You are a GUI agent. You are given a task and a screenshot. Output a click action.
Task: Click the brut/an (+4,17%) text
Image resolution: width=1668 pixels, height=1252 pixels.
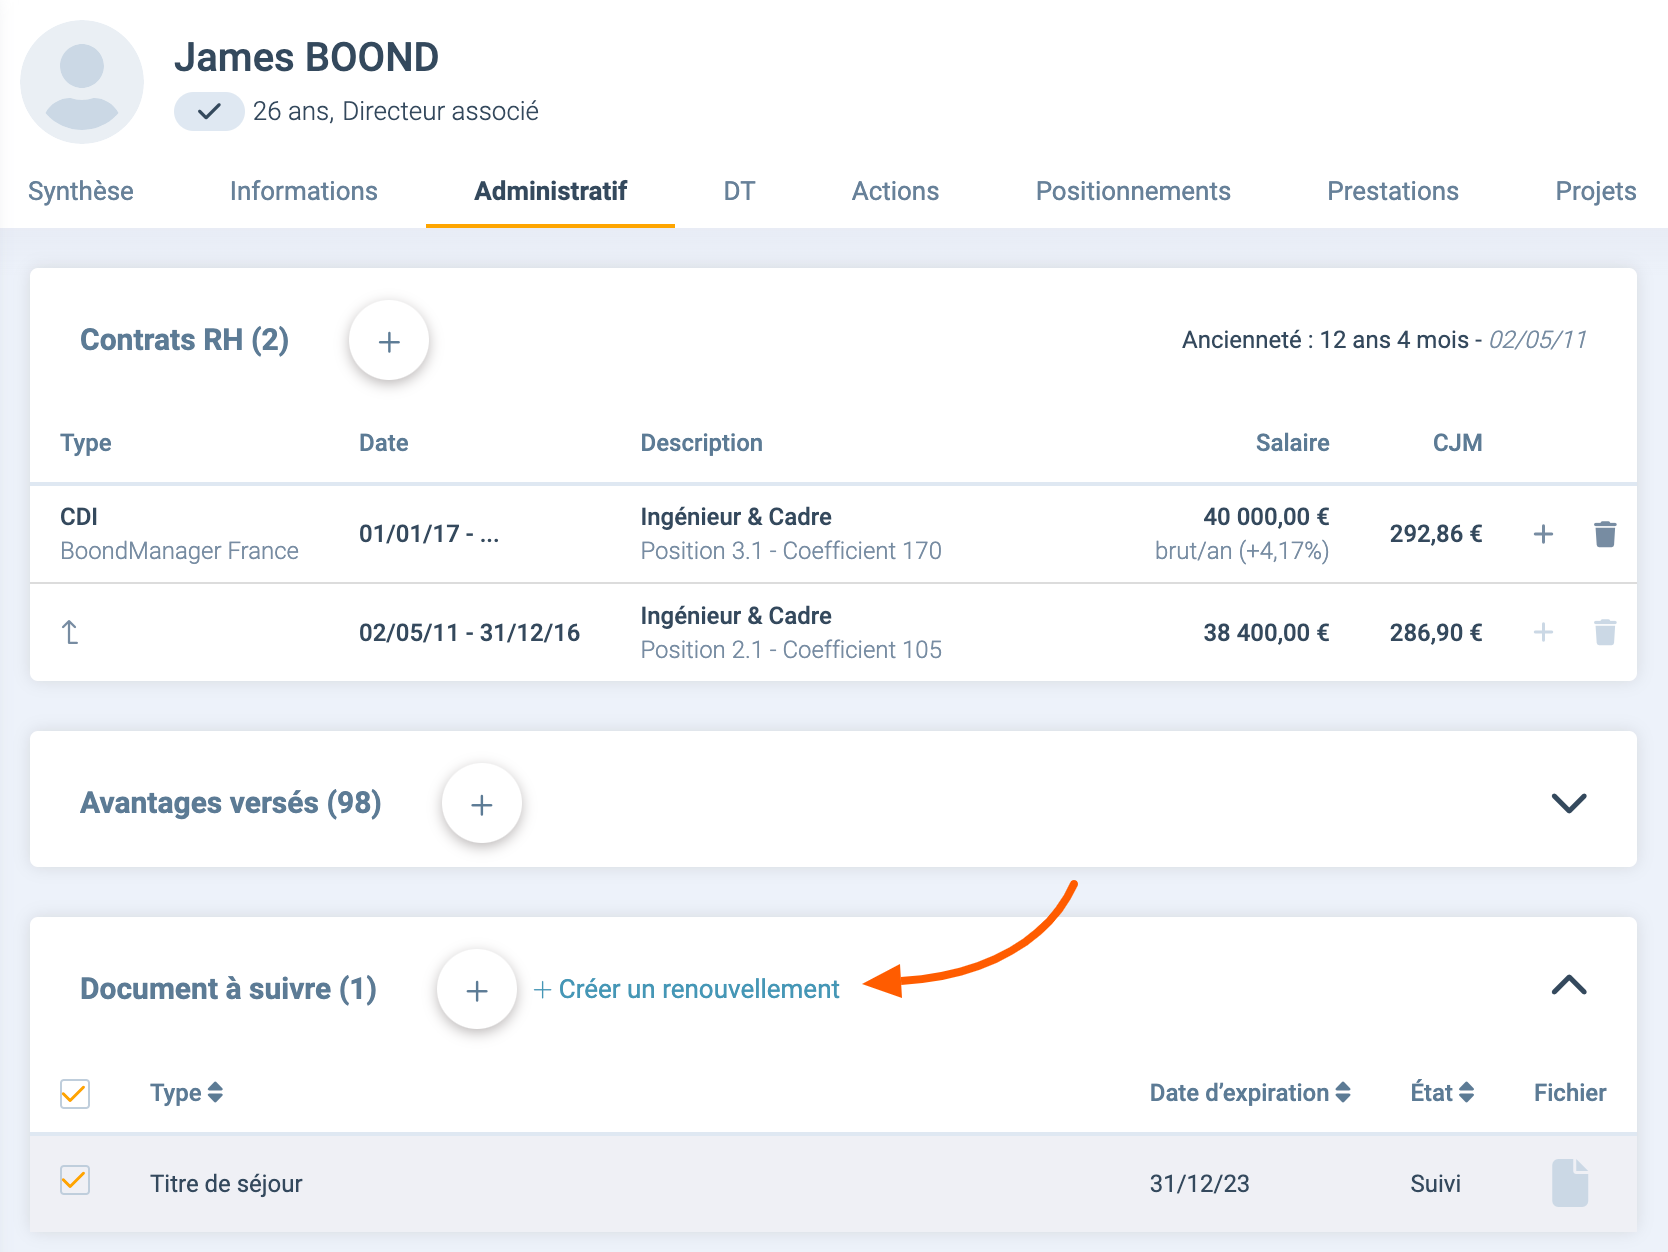tap(1242, 551)
